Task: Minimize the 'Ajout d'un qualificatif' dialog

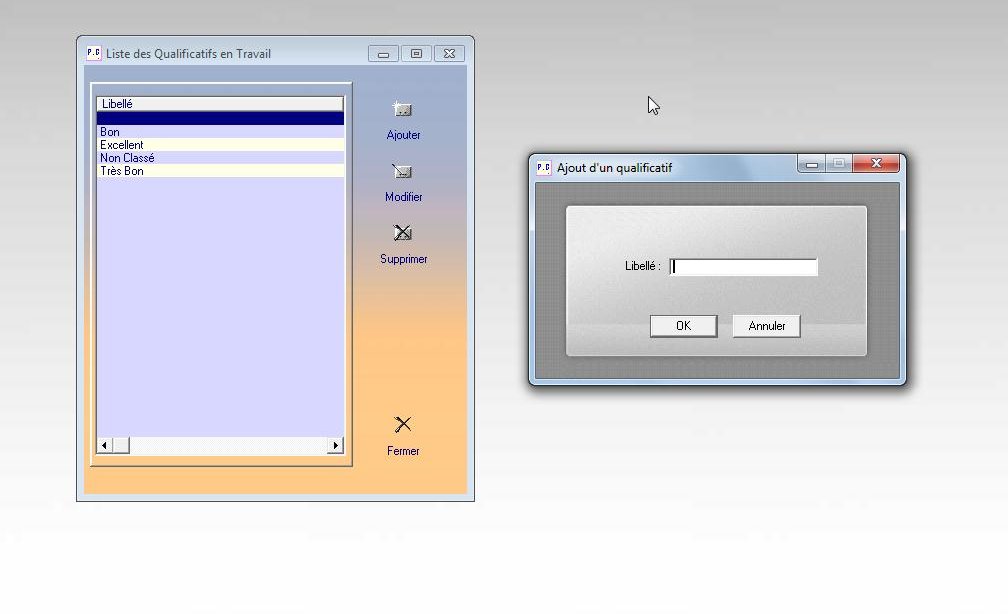Action: click(x=811, y=164)
